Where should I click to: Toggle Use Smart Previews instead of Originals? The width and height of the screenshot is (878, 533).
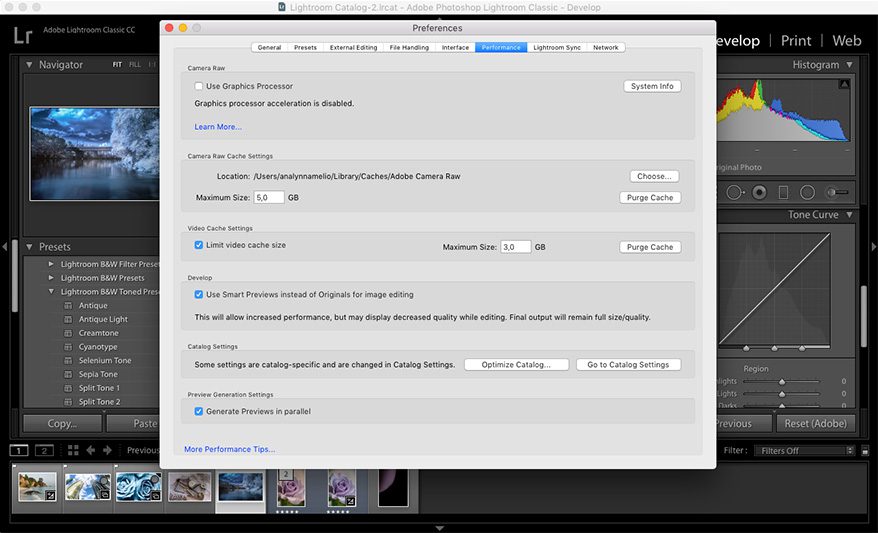(199, 295)
